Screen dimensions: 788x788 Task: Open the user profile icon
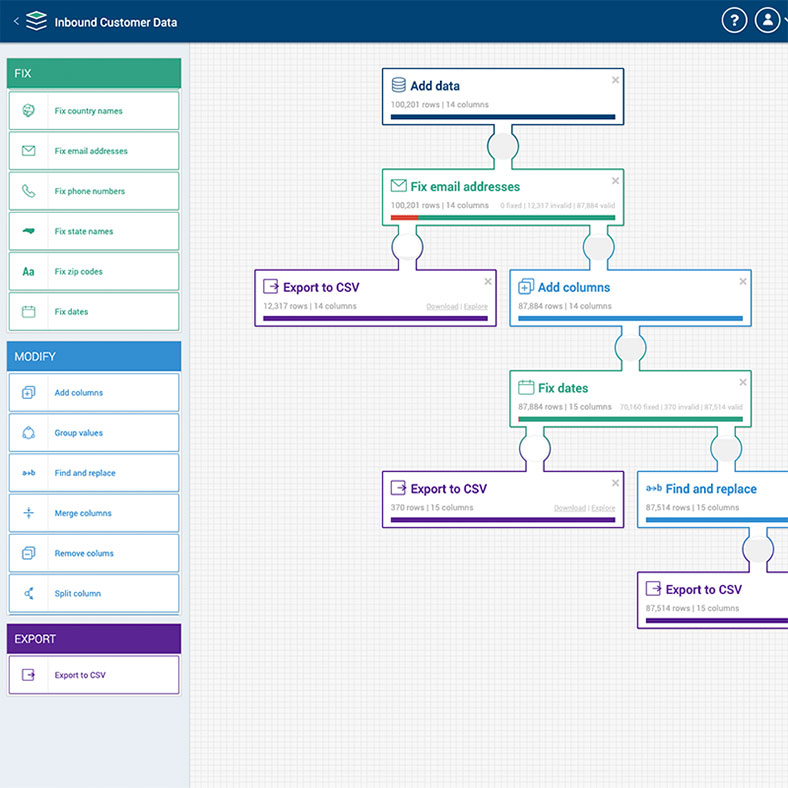pos(767,20)
